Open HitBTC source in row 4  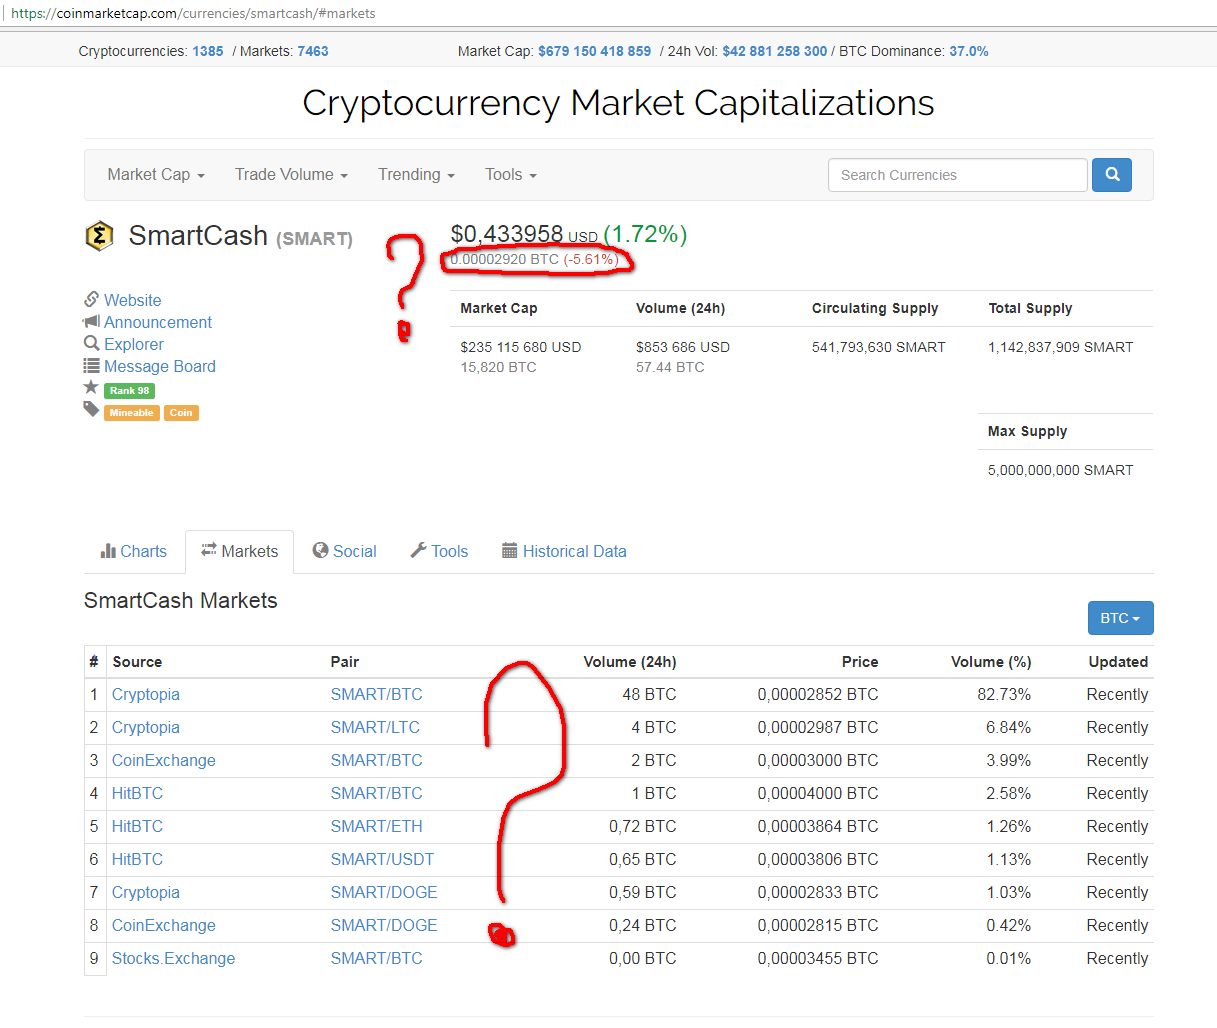(137, 793)
